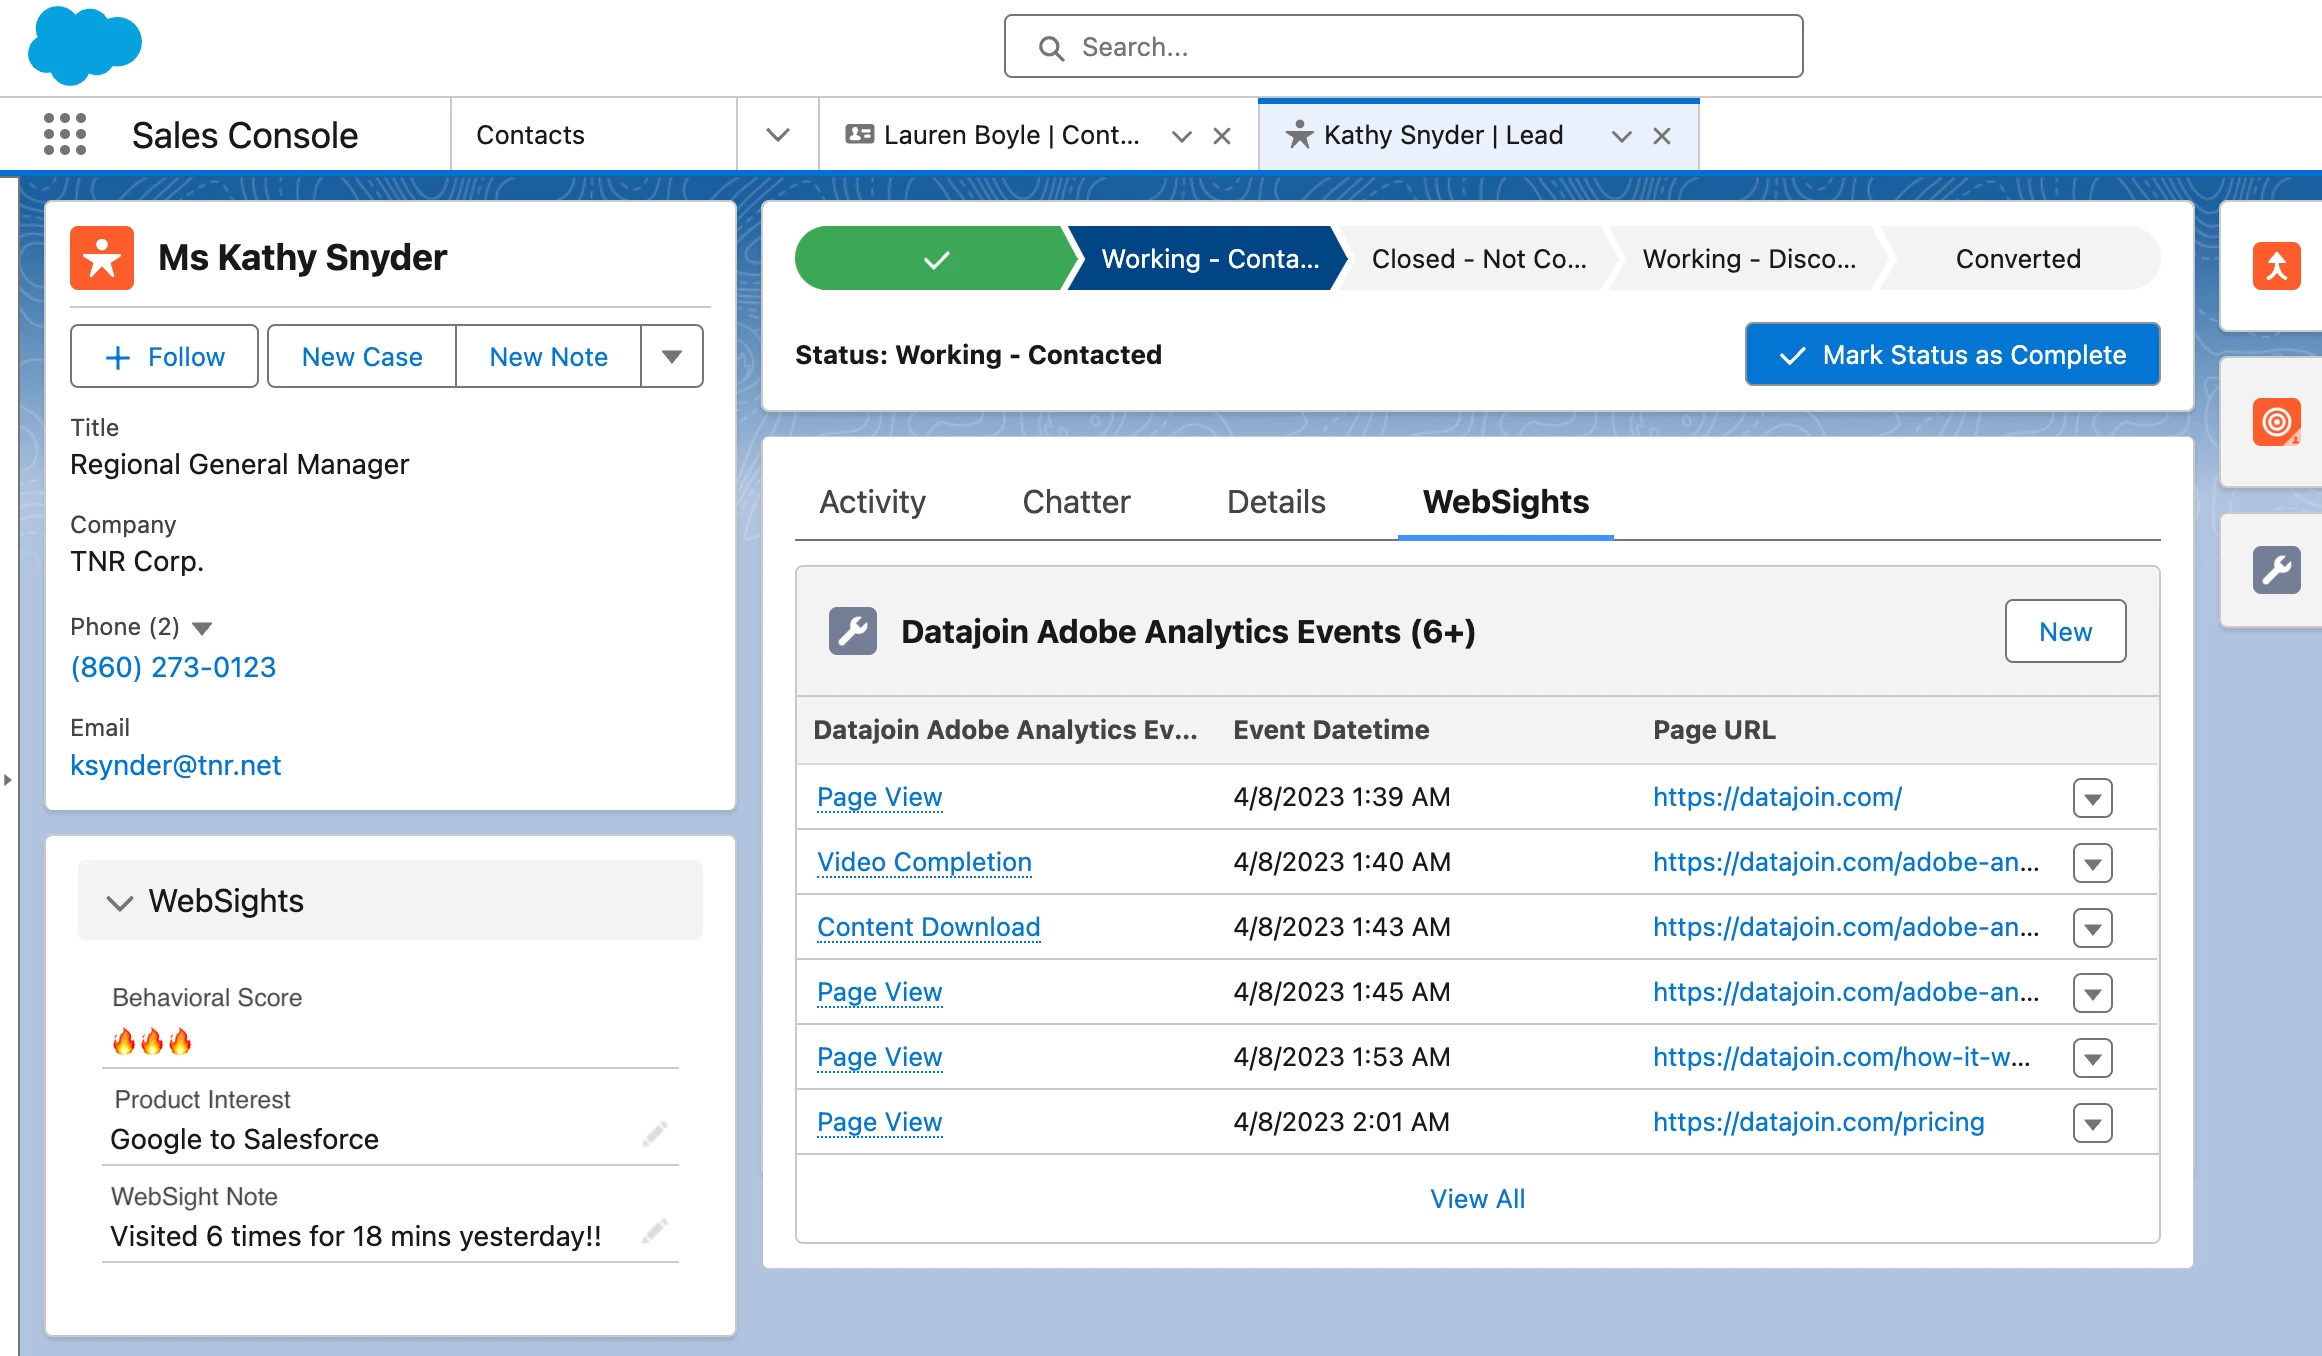2322x1356 pixels.
Task: Select the Working - Discovery path stage
Action: [1748, 259]
